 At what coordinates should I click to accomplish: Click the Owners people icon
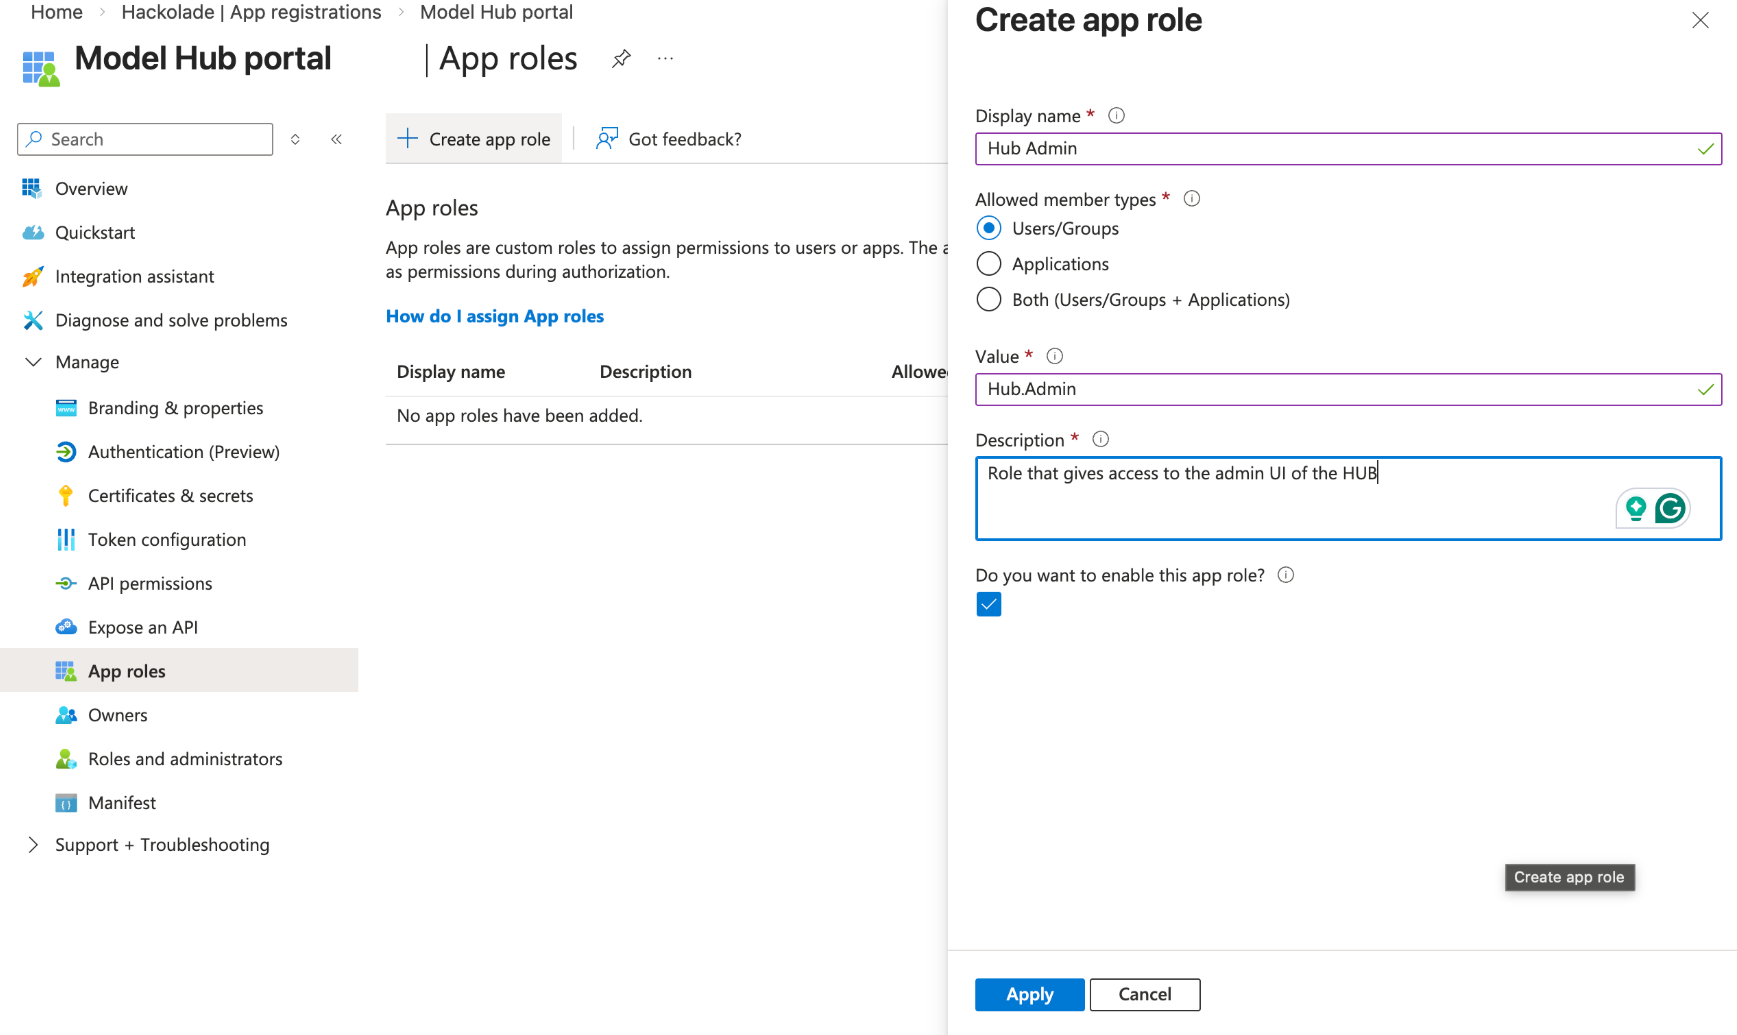coord(66,715)
